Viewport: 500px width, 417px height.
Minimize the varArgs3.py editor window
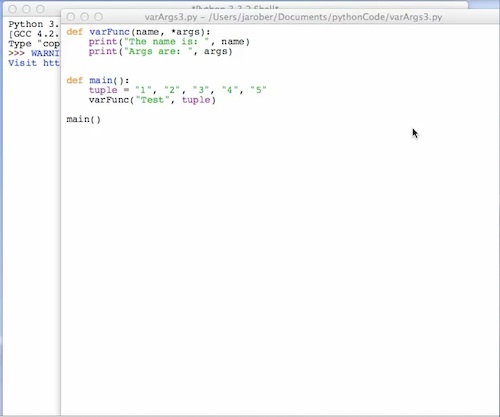click(85, 17)
